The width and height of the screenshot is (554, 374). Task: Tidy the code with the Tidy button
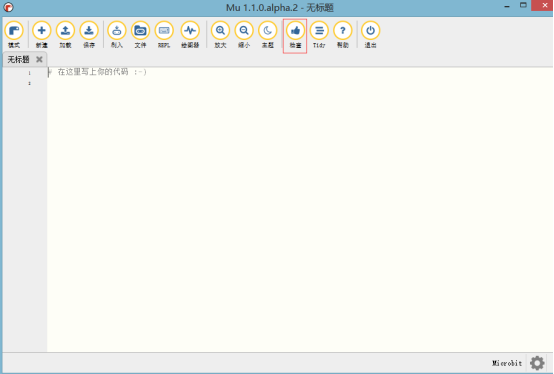point(319,34)
